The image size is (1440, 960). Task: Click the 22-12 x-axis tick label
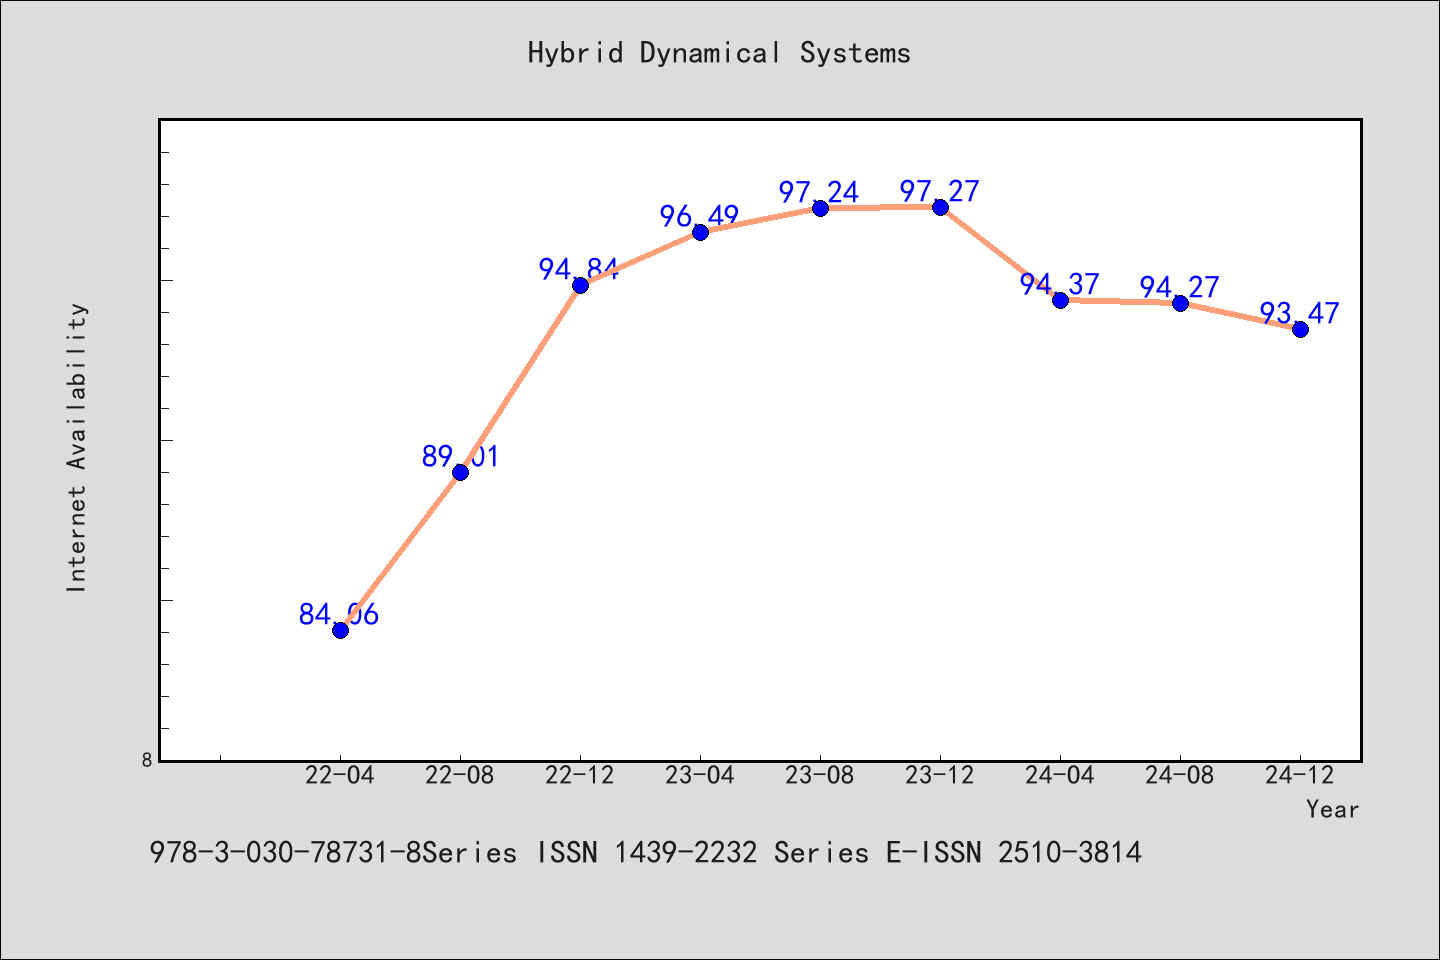pyautogui.click(x=580, y=775)
